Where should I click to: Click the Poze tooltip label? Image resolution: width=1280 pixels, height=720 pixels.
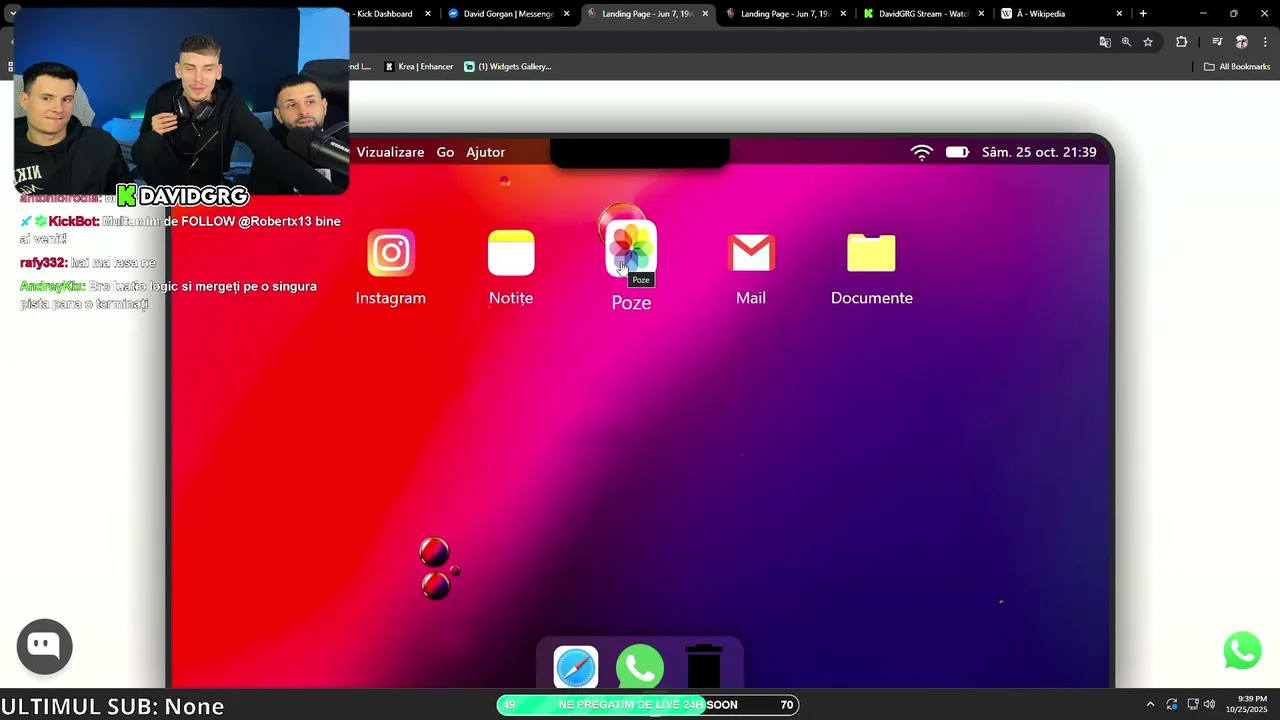pos(641,280)
